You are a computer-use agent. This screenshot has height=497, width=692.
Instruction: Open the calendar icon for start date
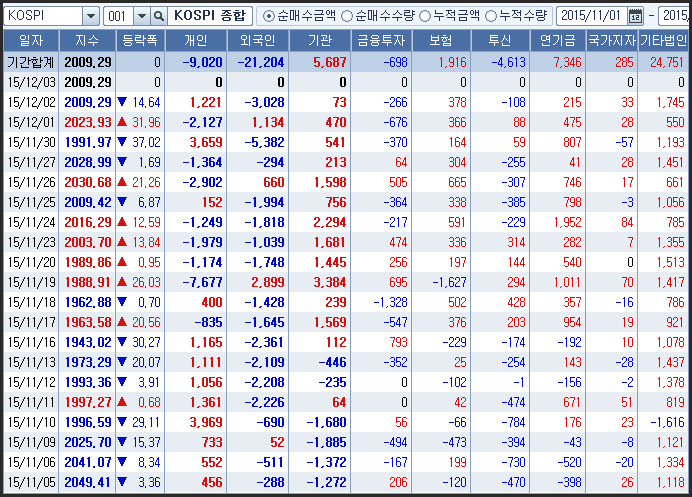(x=635, y=16)
